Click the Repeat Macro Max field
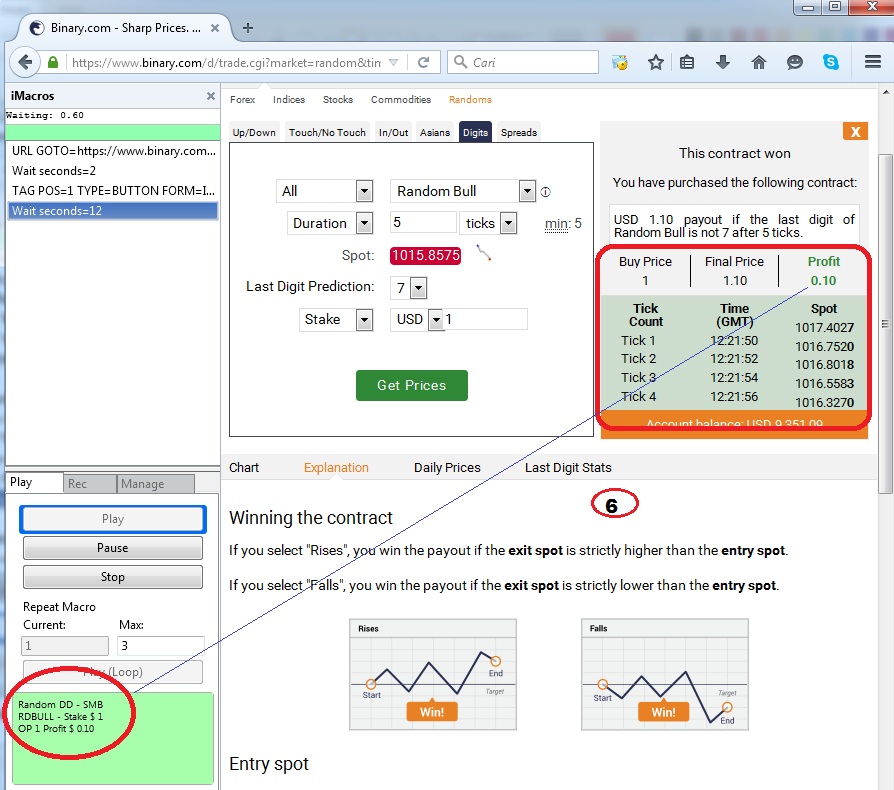 pyautogui.click(x=161, y=646)
